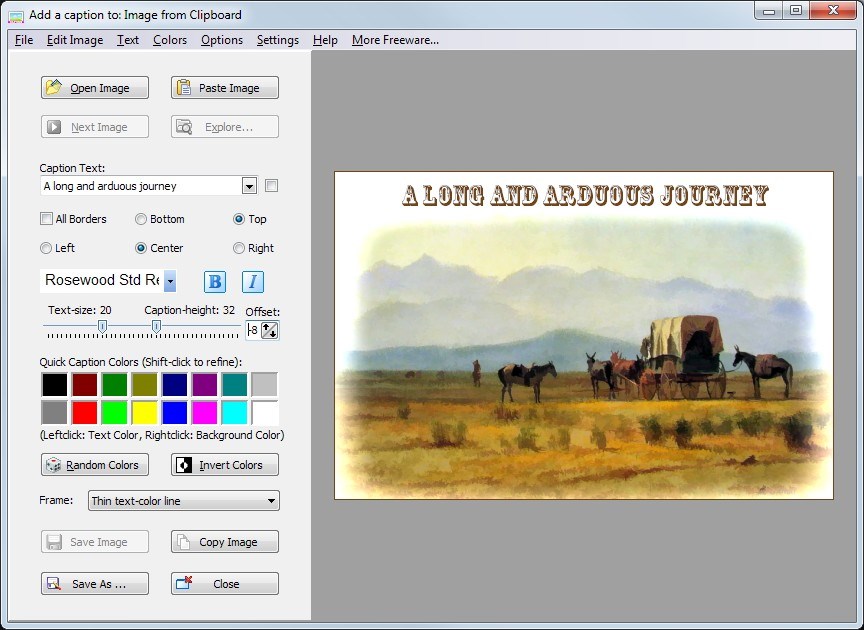Click the Save As disk button
Screen dimensions: 864x630
click(x=95, y=584)
